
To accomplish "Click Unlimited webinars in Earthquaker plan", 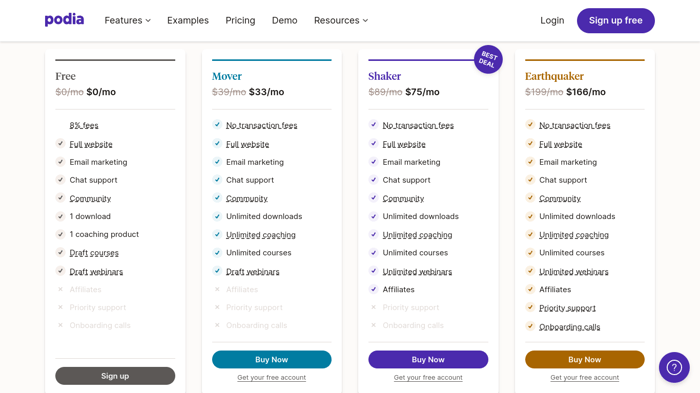I will (574, 272).
